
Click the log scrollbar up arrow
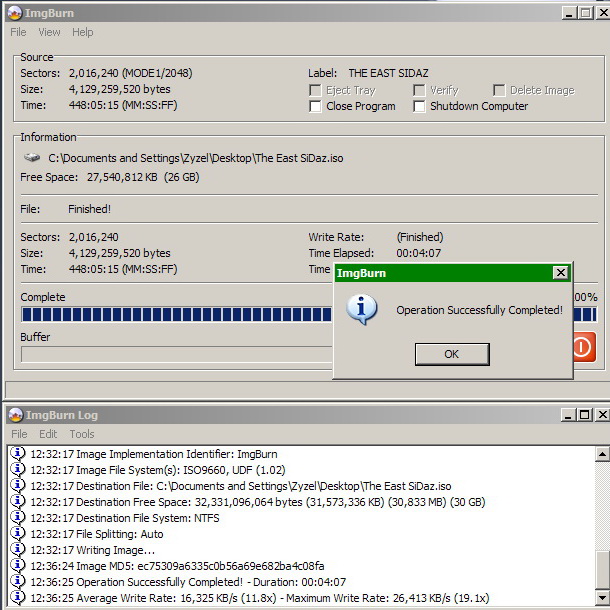[602, 454]
